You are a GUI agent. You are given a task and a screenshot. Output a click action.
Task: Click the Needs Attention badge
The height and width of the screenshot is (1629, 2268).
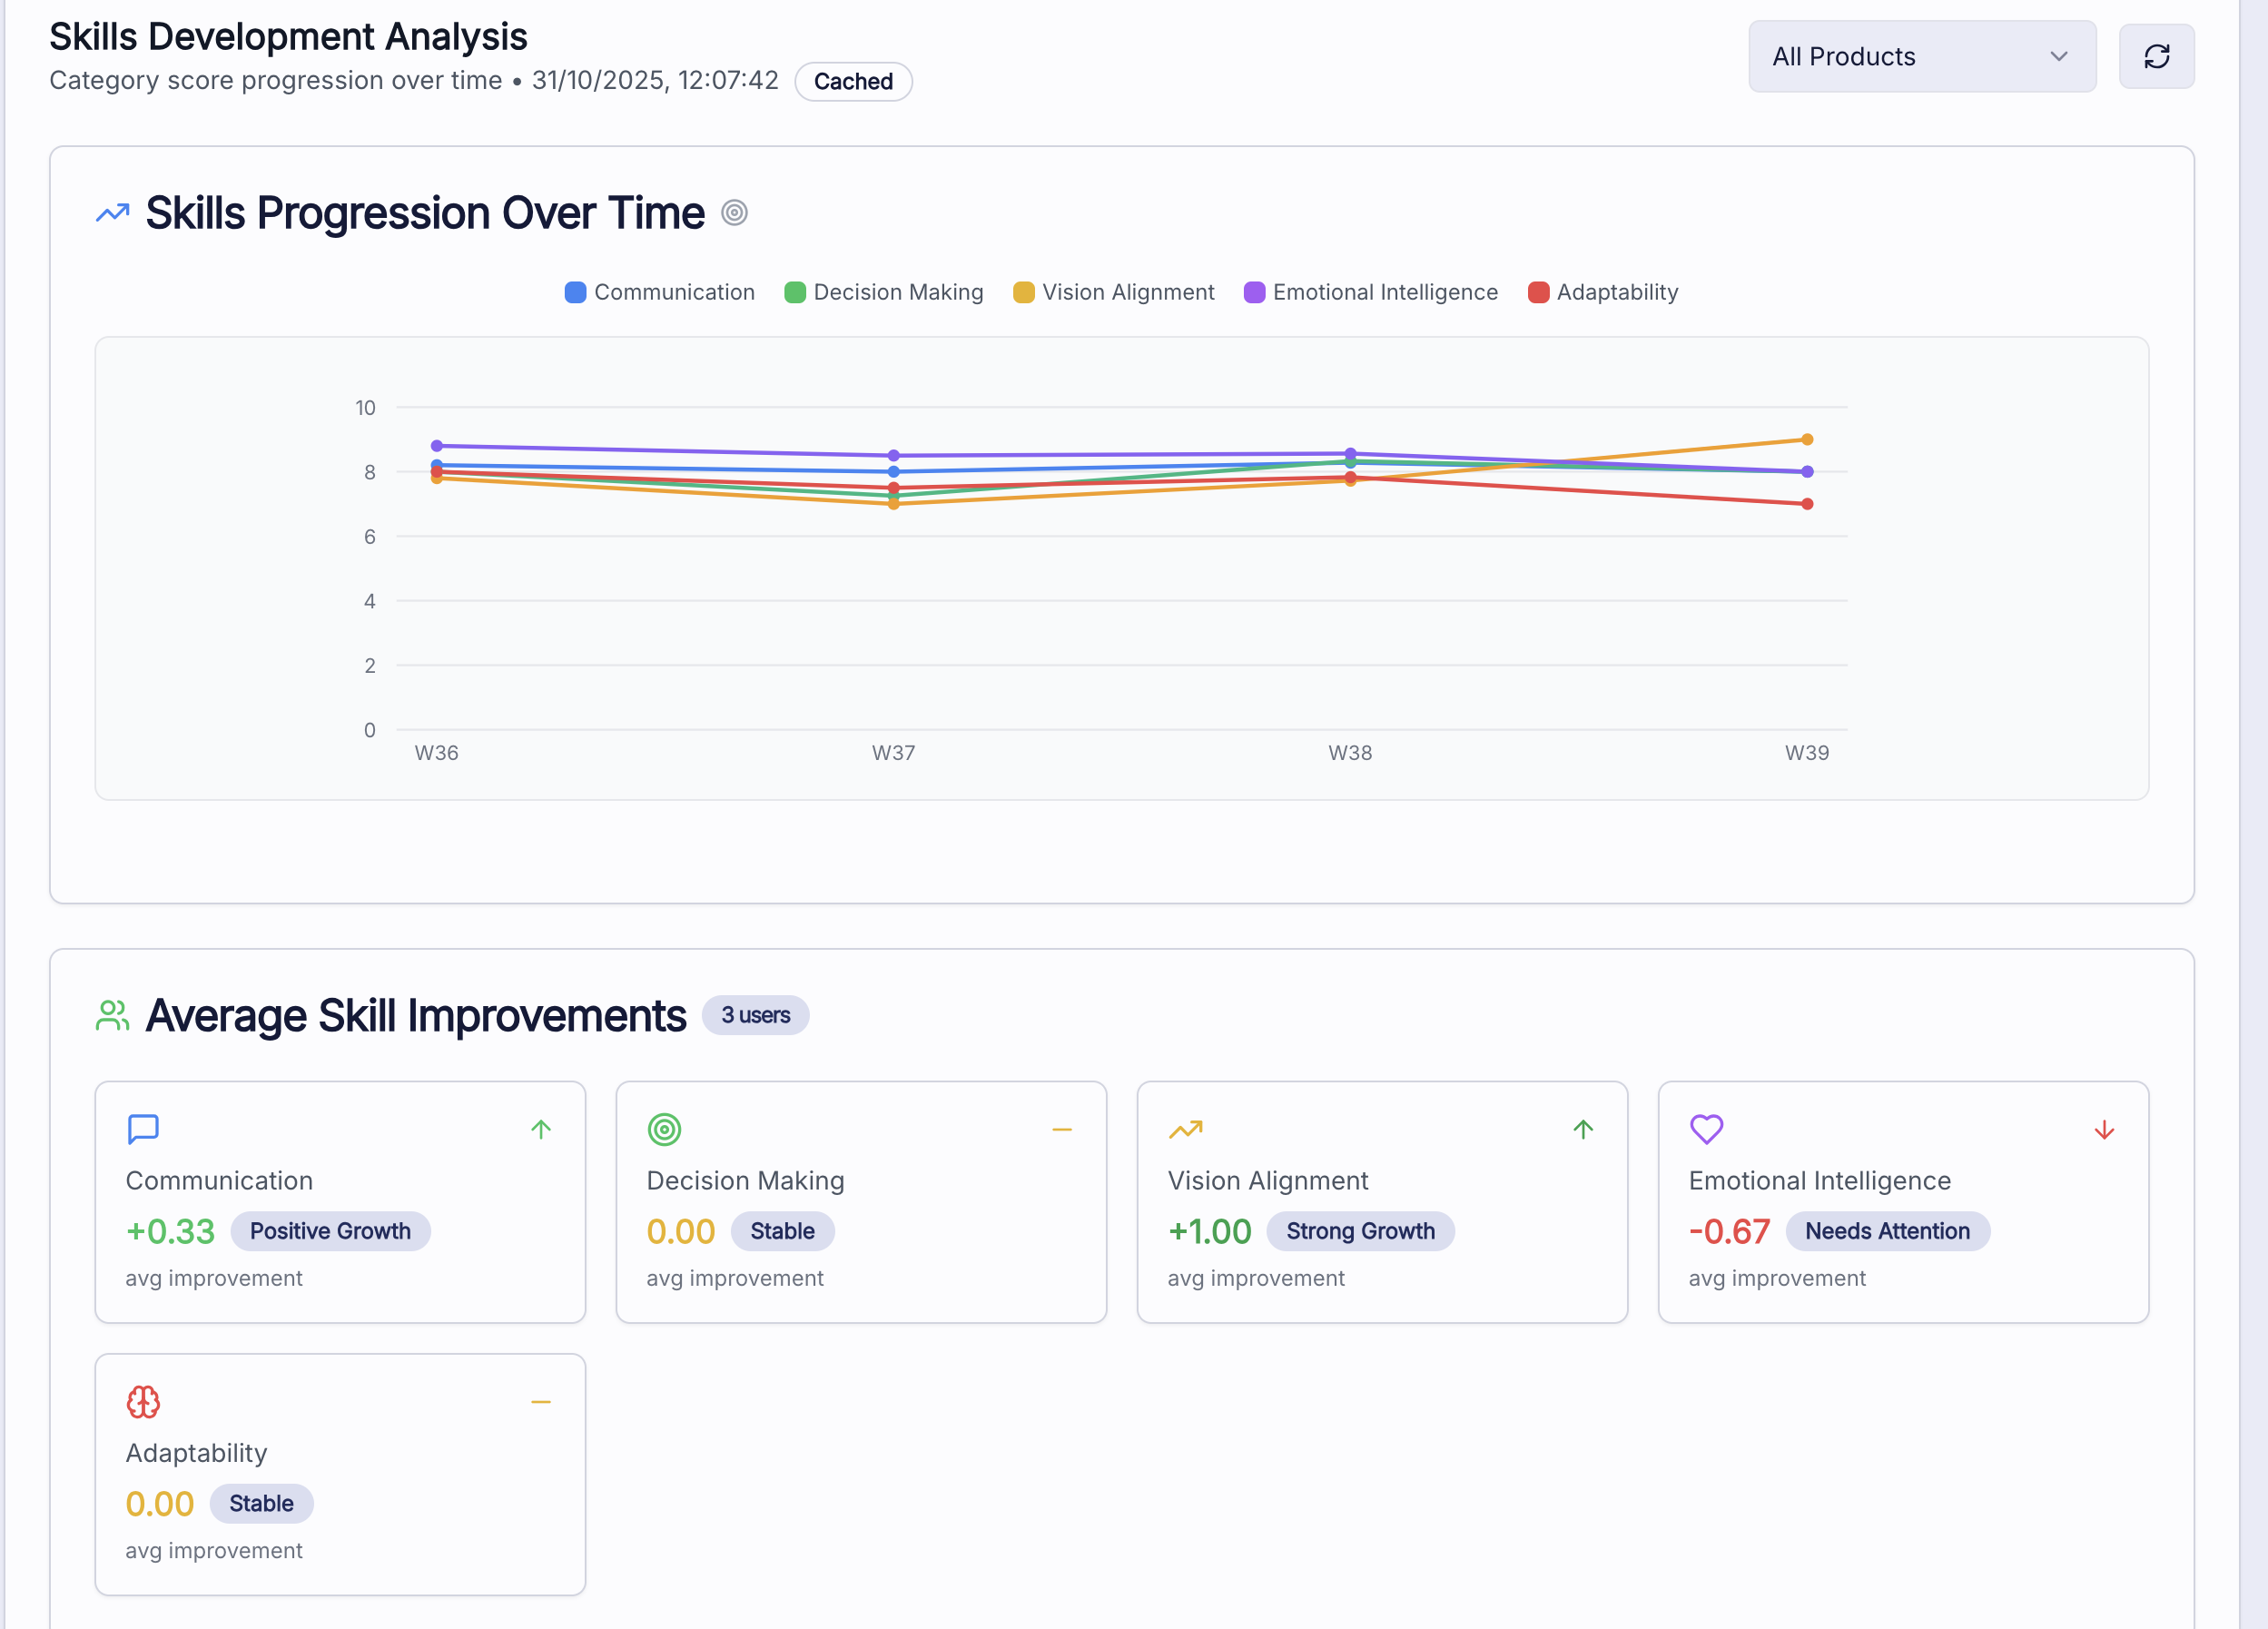(1888, 1231)
